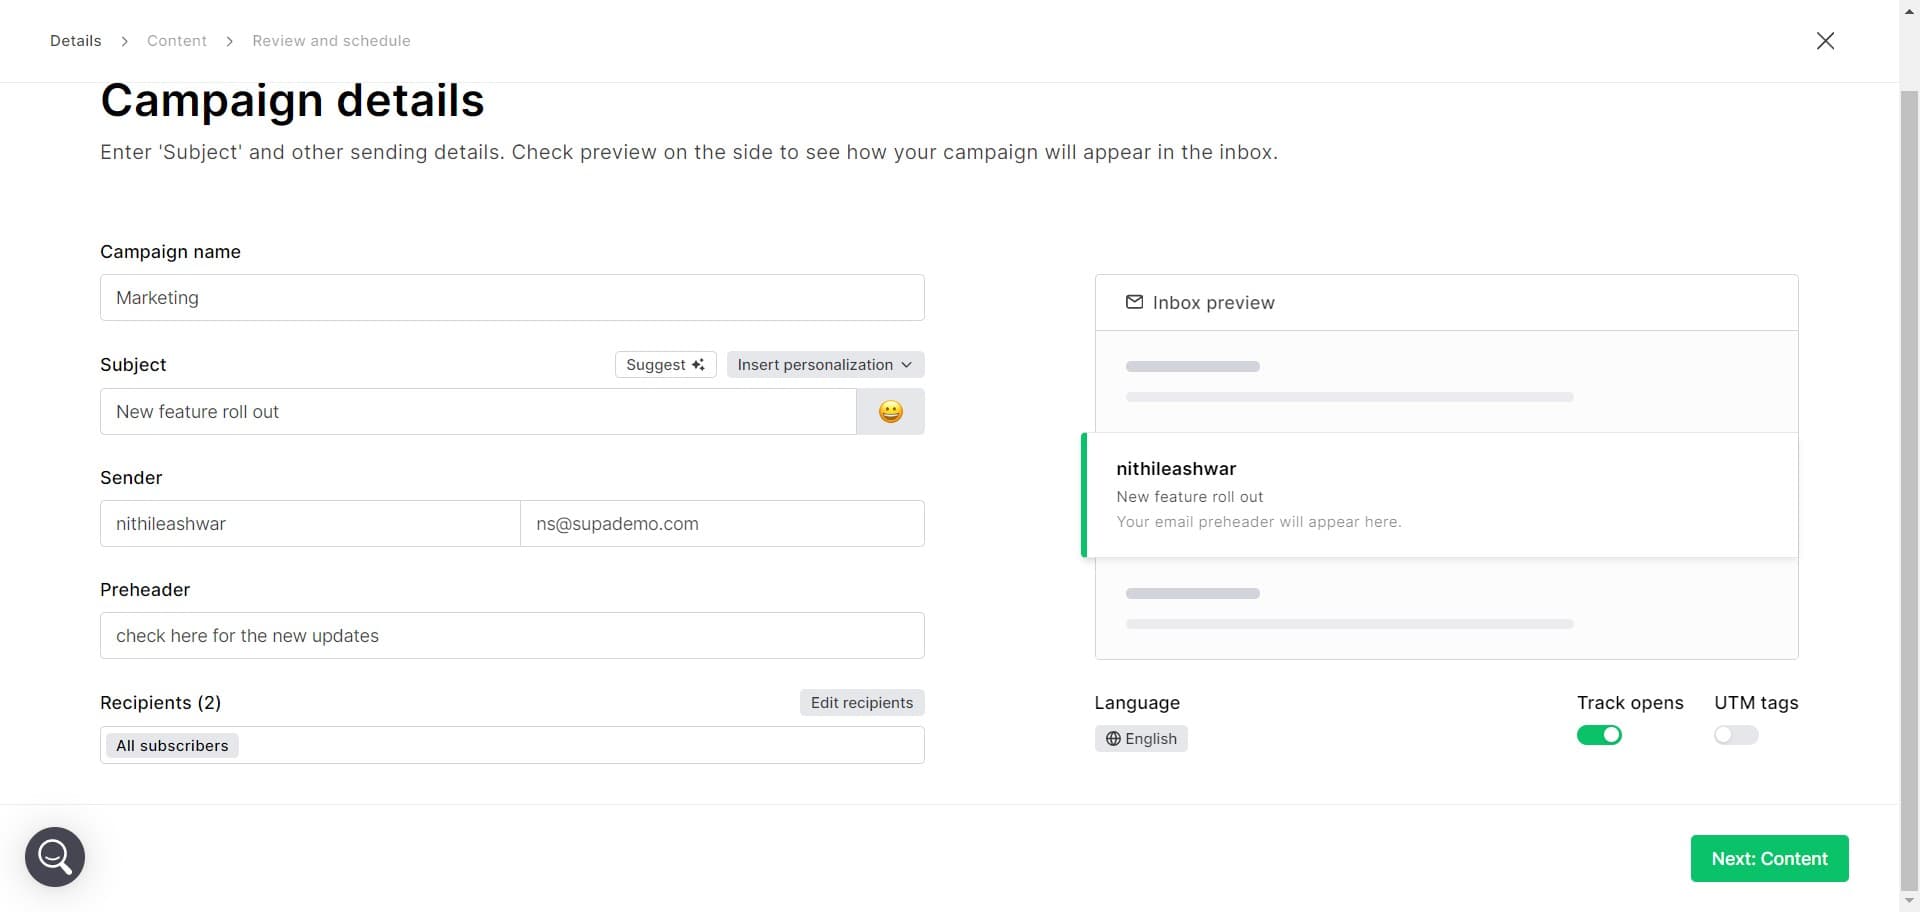Go to the Content breadcrumb step
This screenshot has height=912, width=1920.
[x=177, y=41]
